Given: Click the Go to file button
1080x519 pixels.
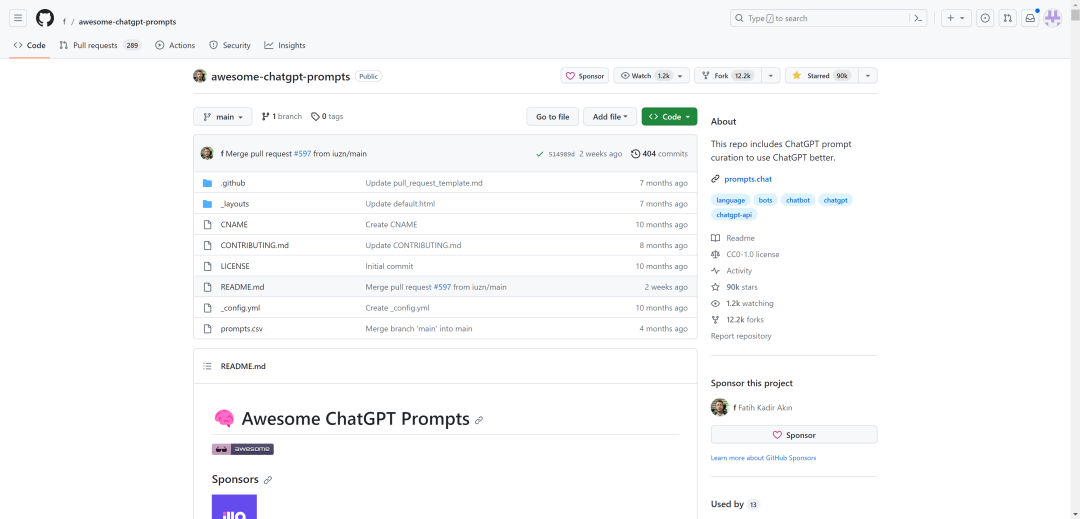Looking at the screenshot, I should (x=552, y=117).
